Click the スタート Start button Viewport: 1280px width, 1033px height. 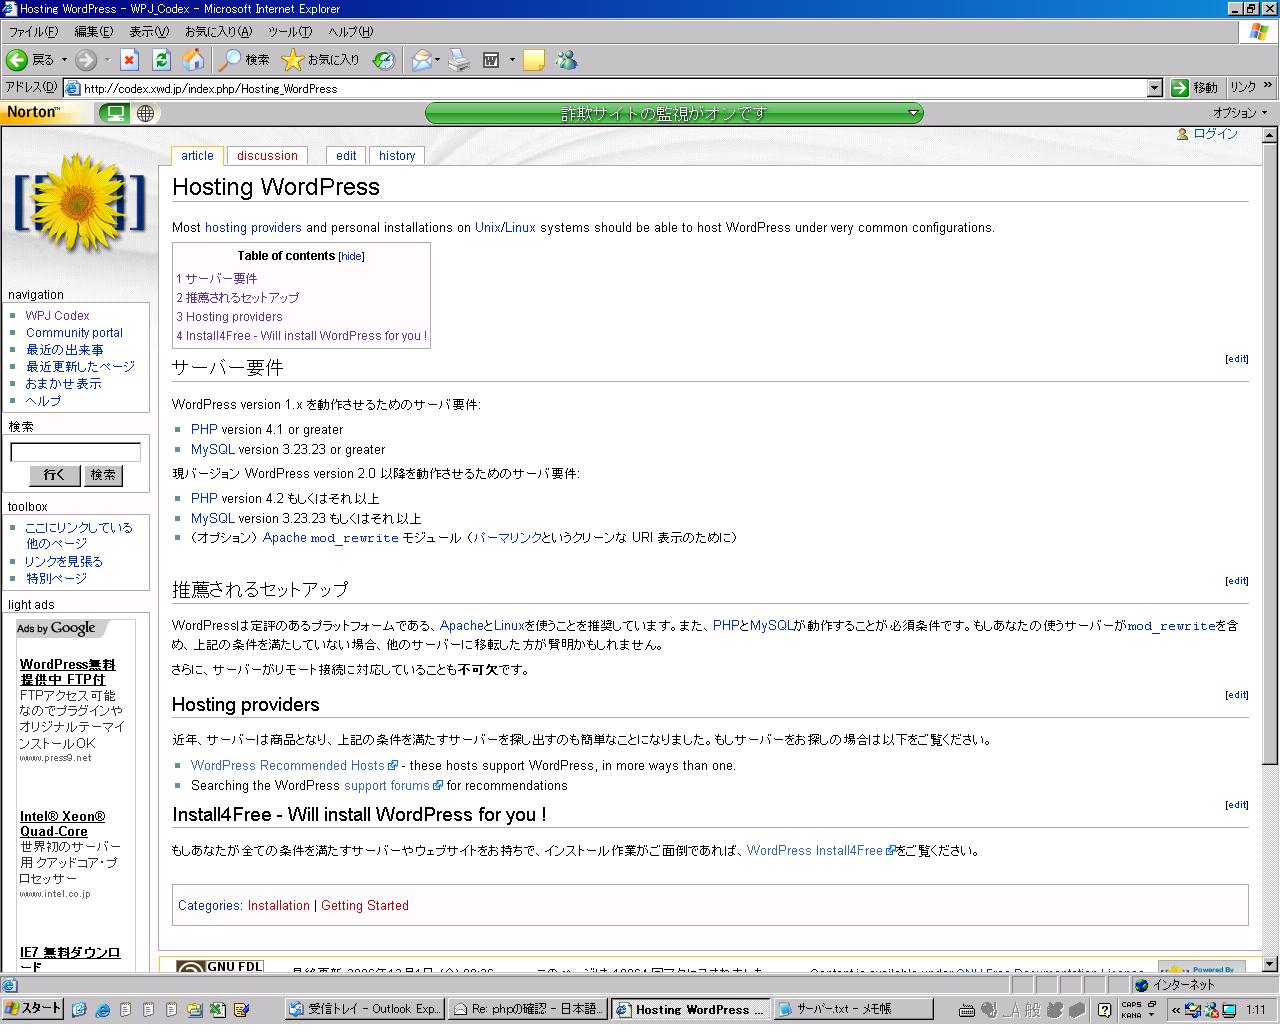point(32,1009)
